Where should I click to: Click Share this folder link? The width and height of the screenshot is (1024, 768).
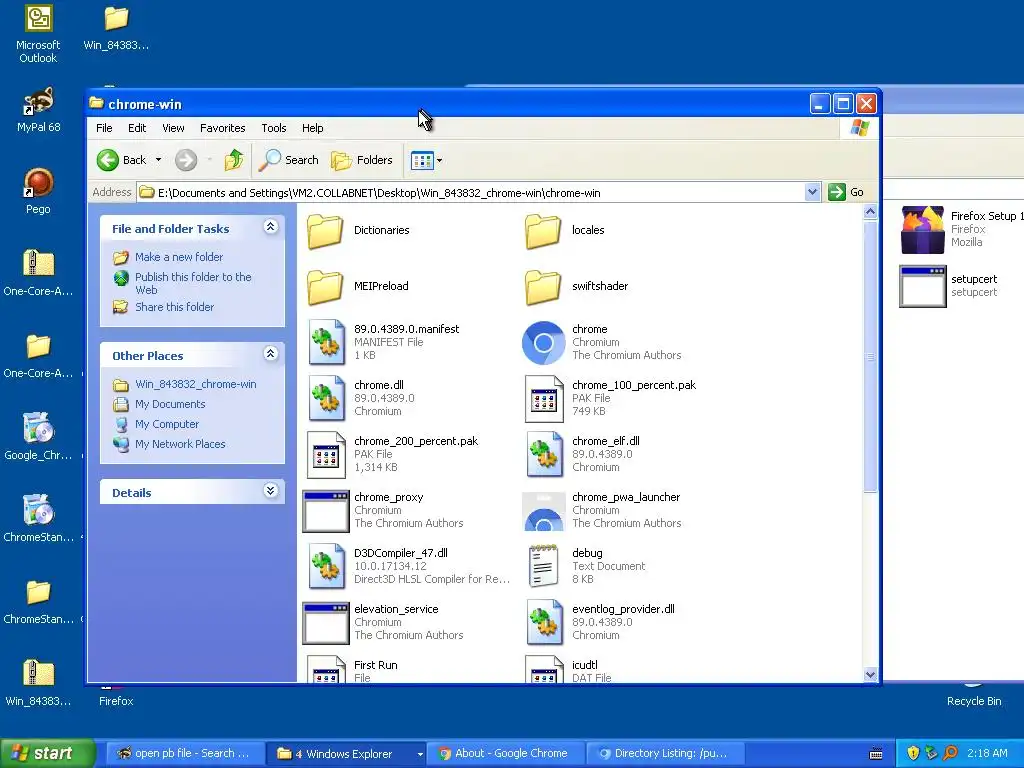click(174, 307)
